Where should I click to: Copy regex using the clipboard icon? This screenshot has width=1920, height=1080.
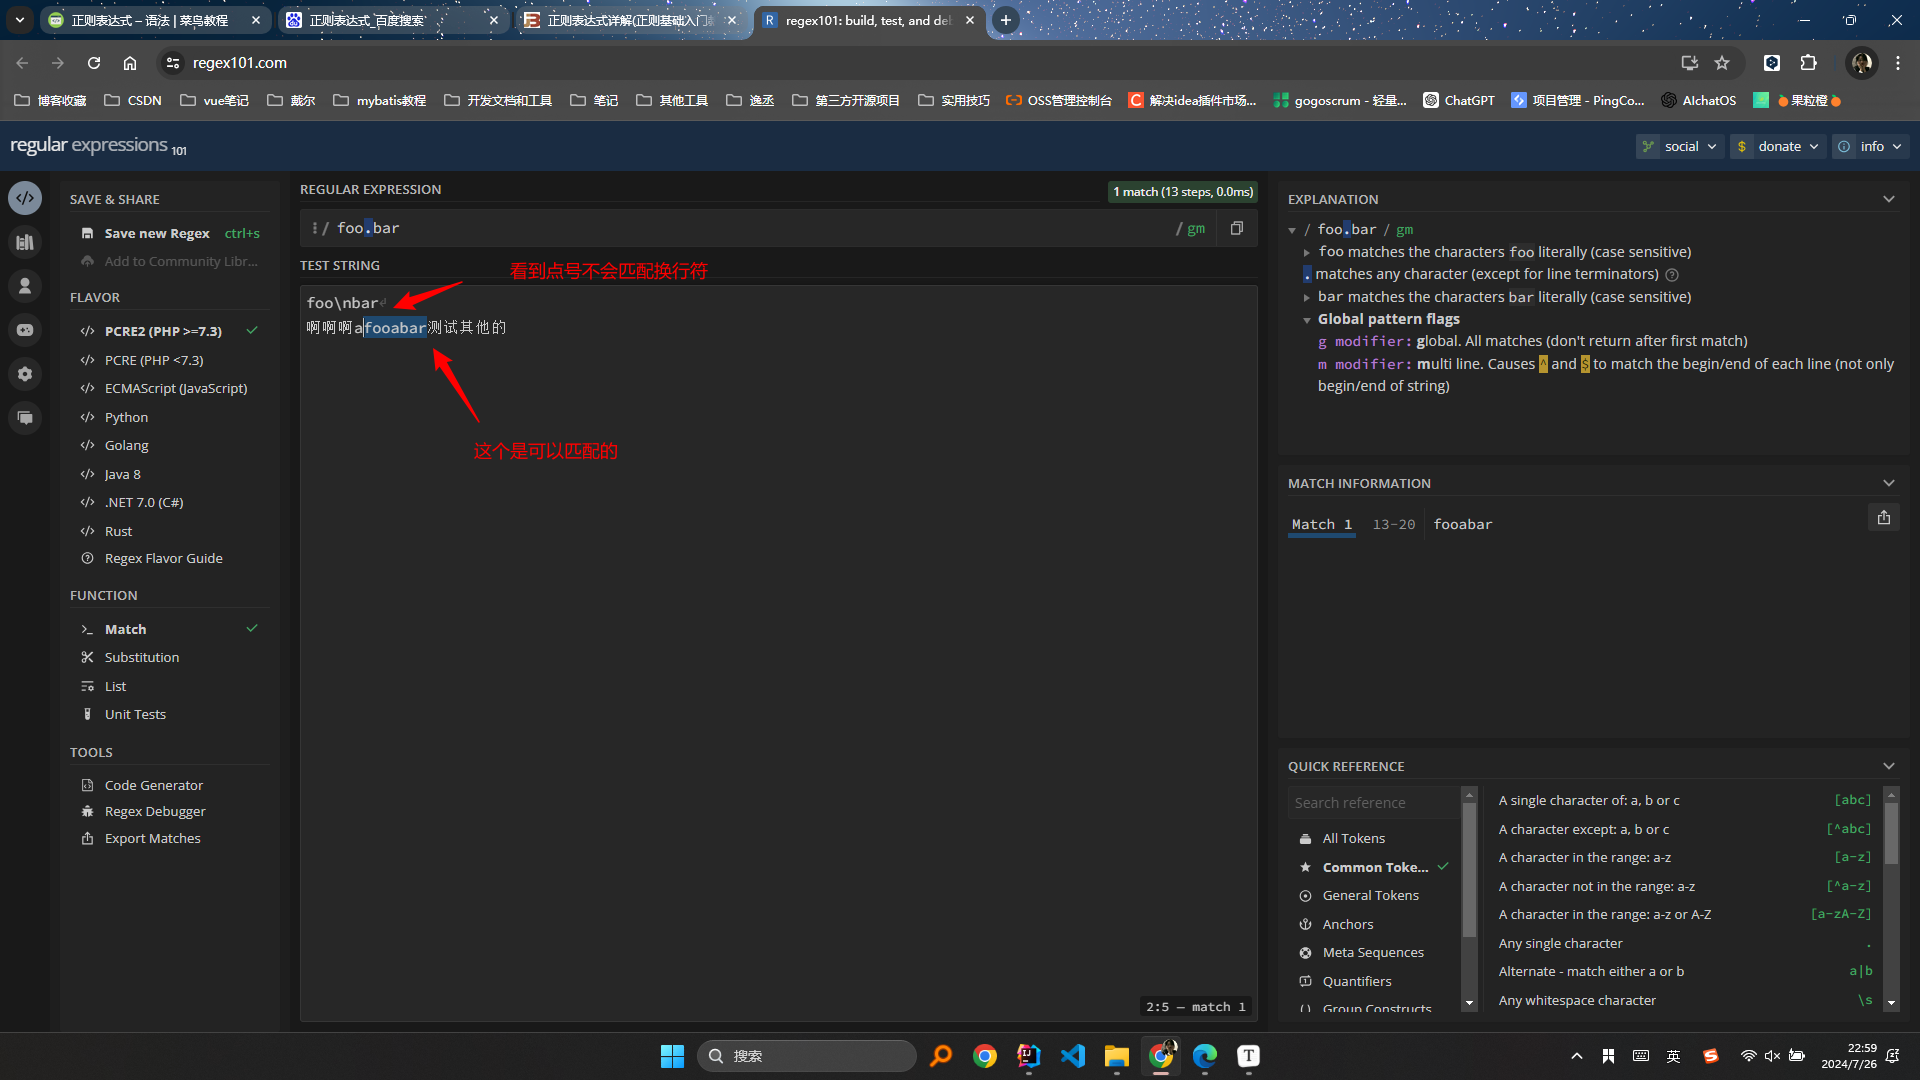pyautogui.click(x=1237, y=228)
